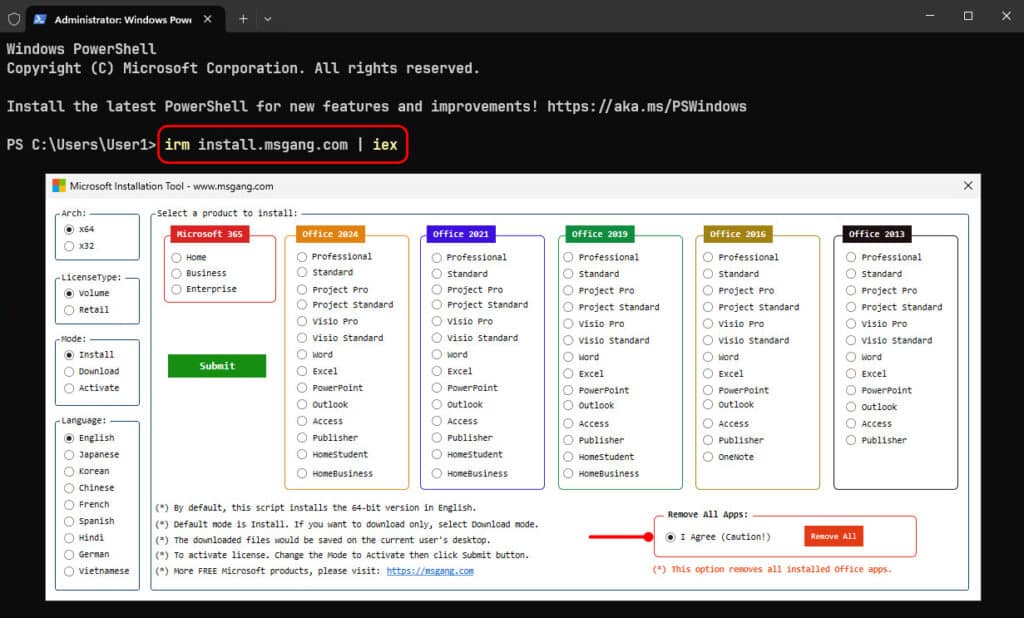Screen dimensions: 1024x618
Task: Toggle the I Agree (Caution!) option
Action: (670, 537)
